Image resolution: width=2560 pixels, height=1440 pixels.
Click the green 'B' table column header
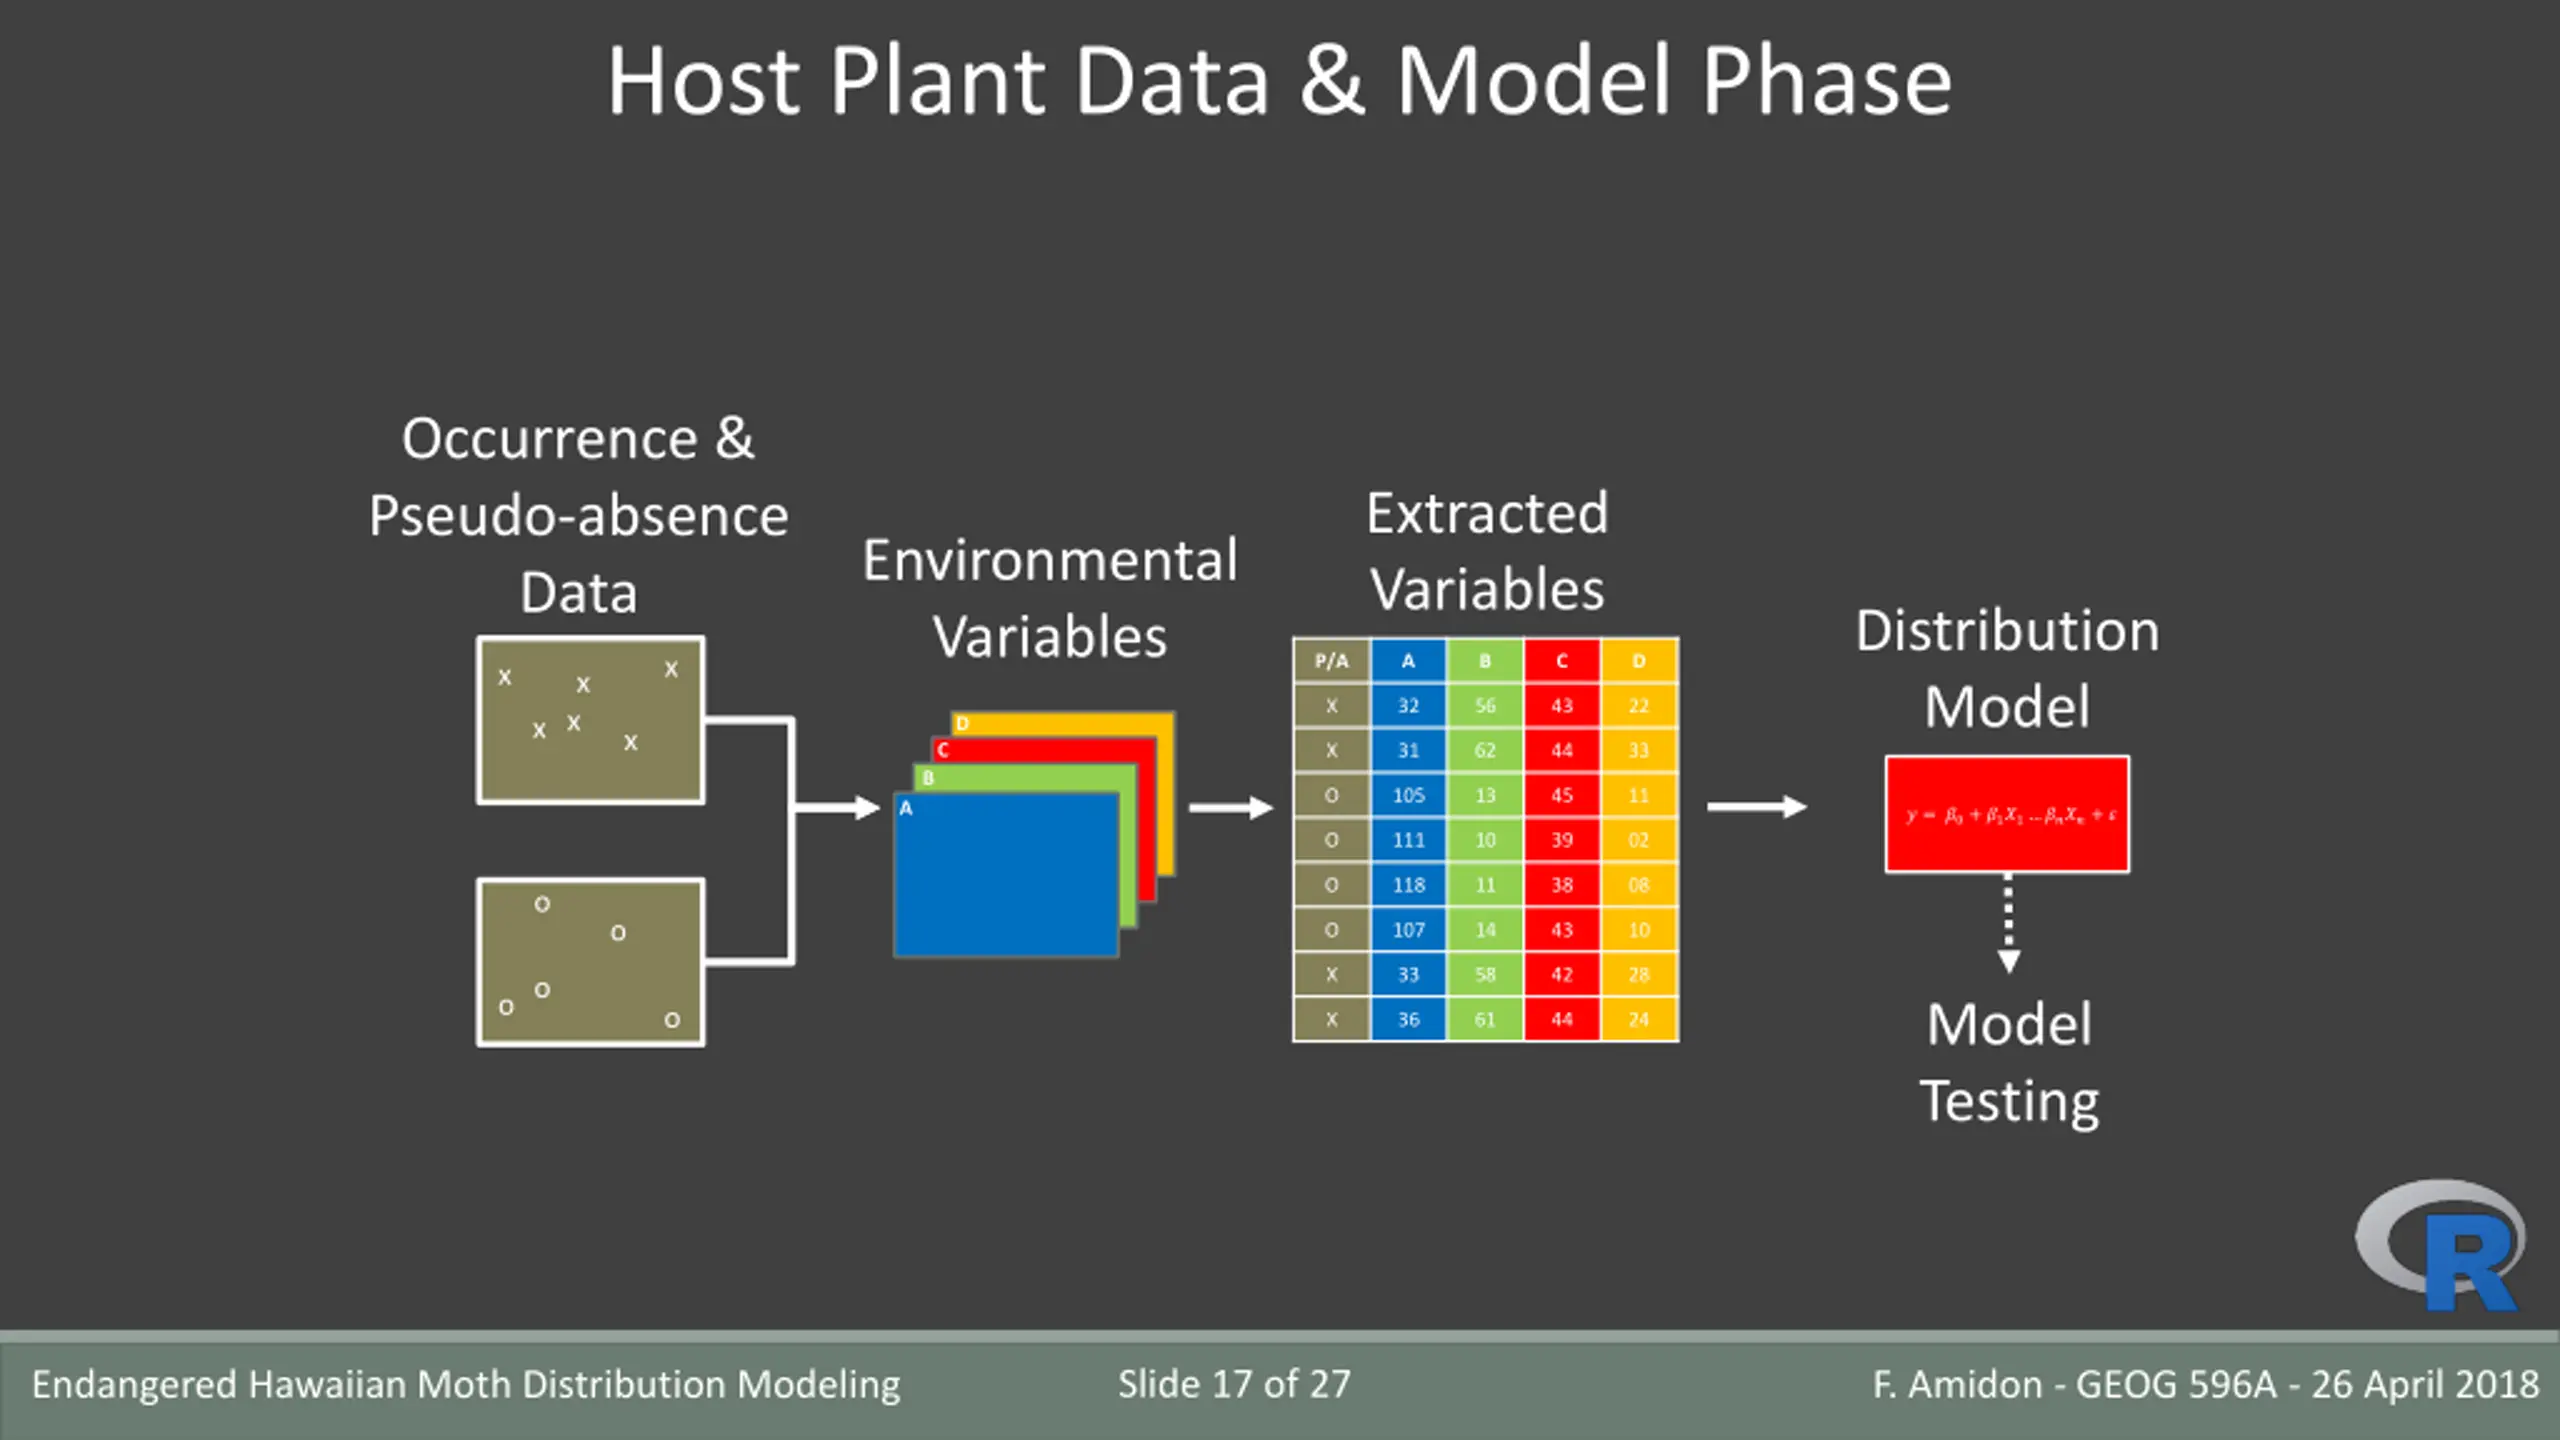click(x=1485, y=661)
